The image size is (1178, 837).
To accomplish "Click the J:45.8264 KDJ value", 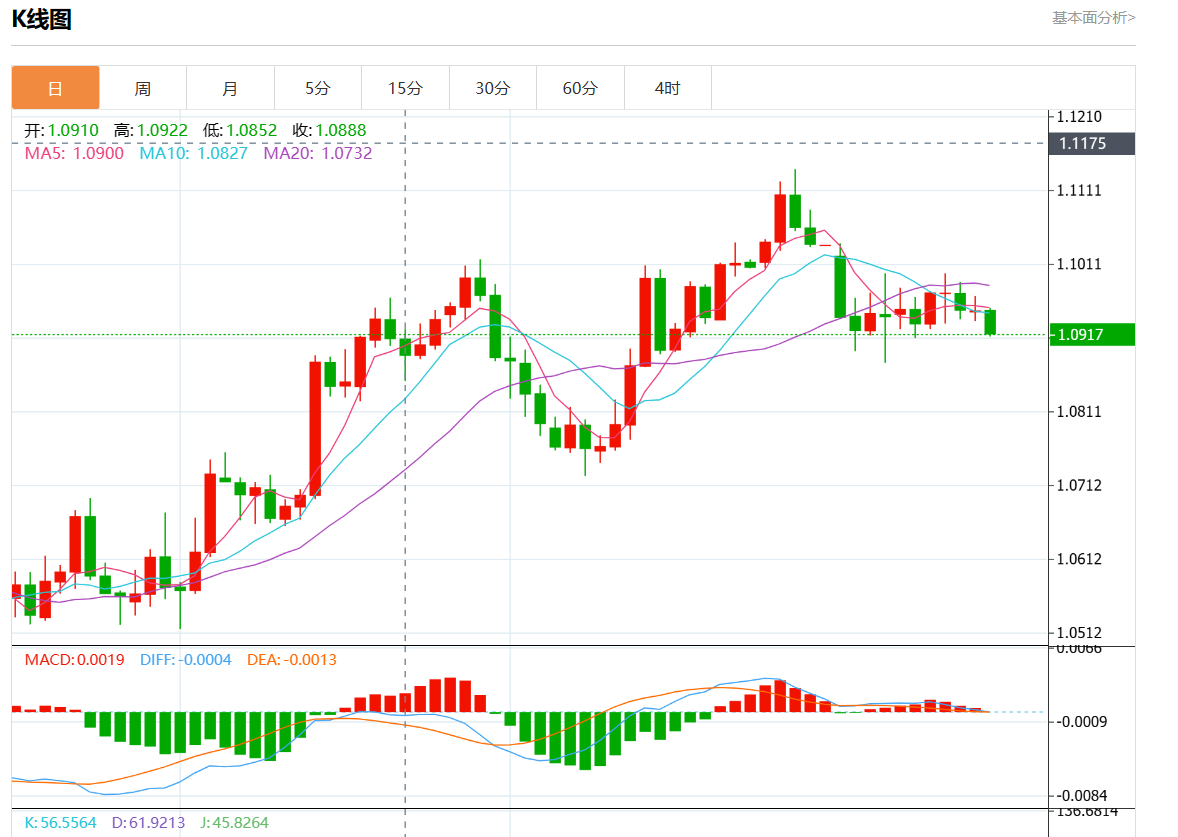I will coord(234,823).
